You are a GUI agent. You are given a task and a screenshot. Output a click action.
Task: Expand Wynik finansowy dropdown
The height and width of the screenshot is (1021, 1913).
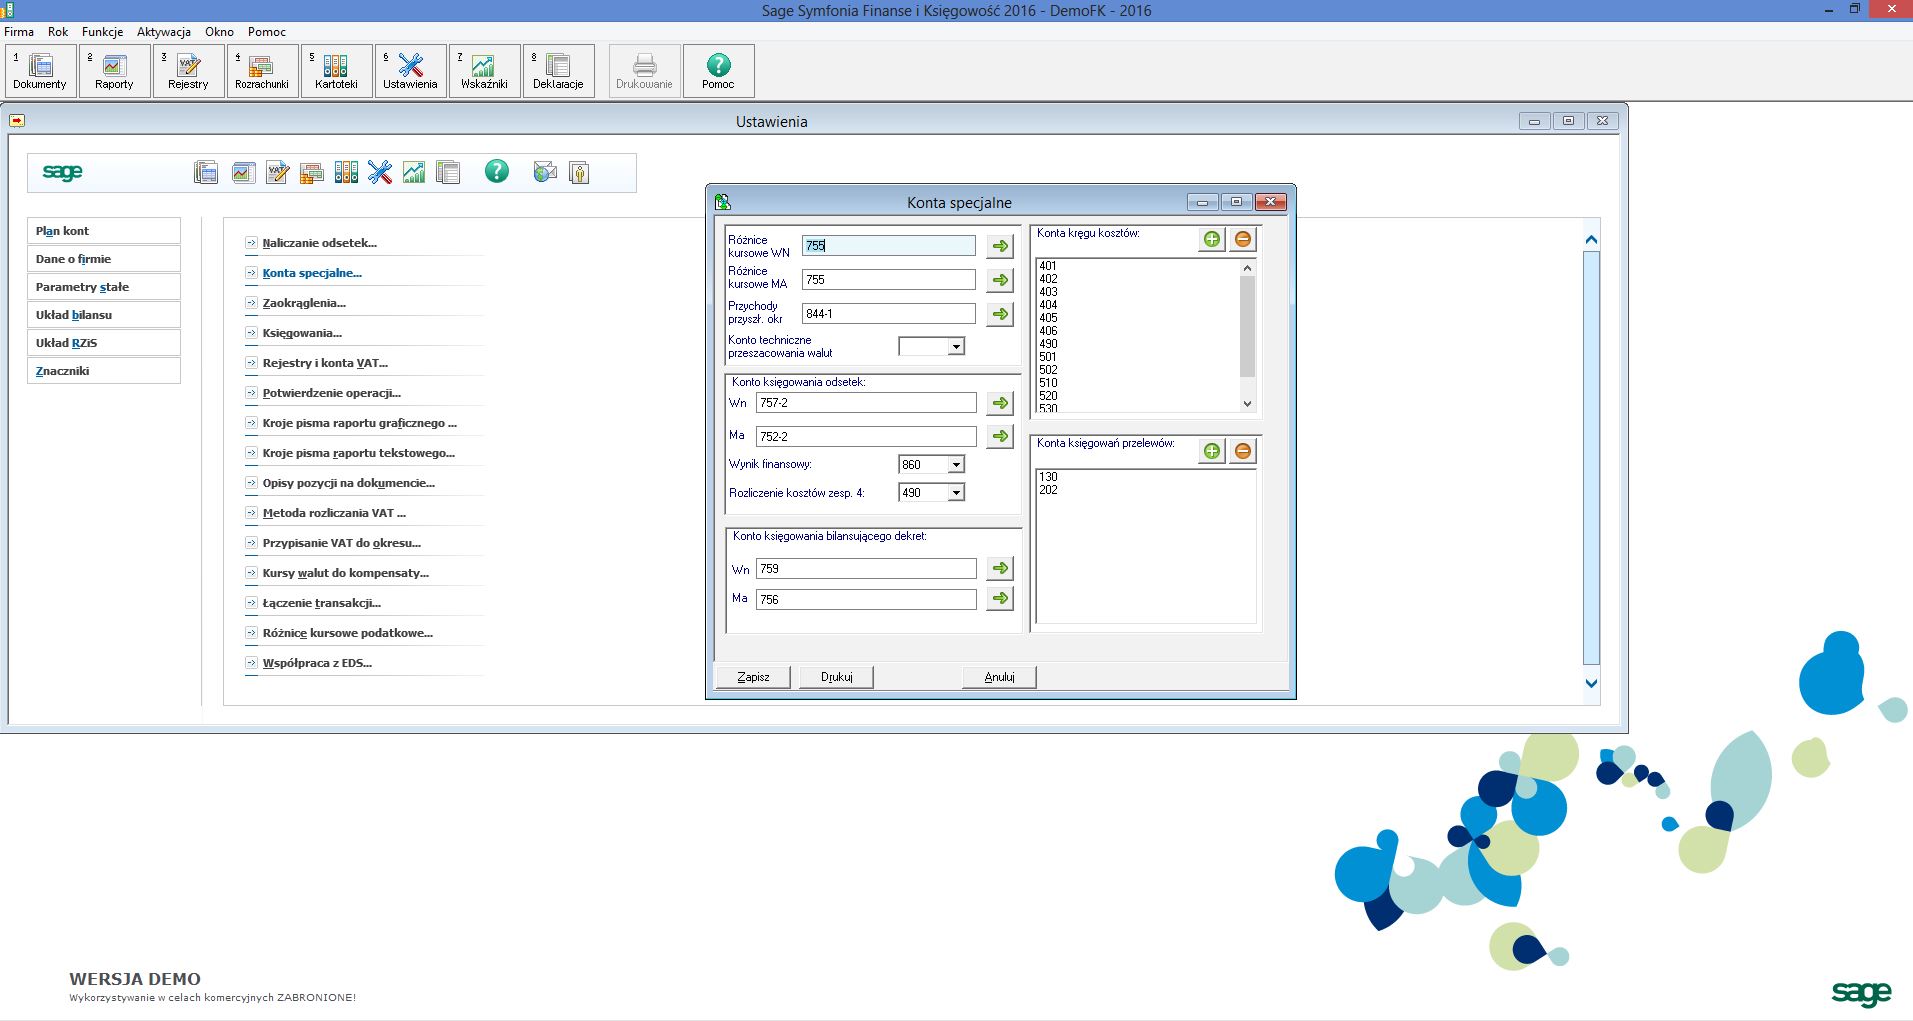[956, 465]
